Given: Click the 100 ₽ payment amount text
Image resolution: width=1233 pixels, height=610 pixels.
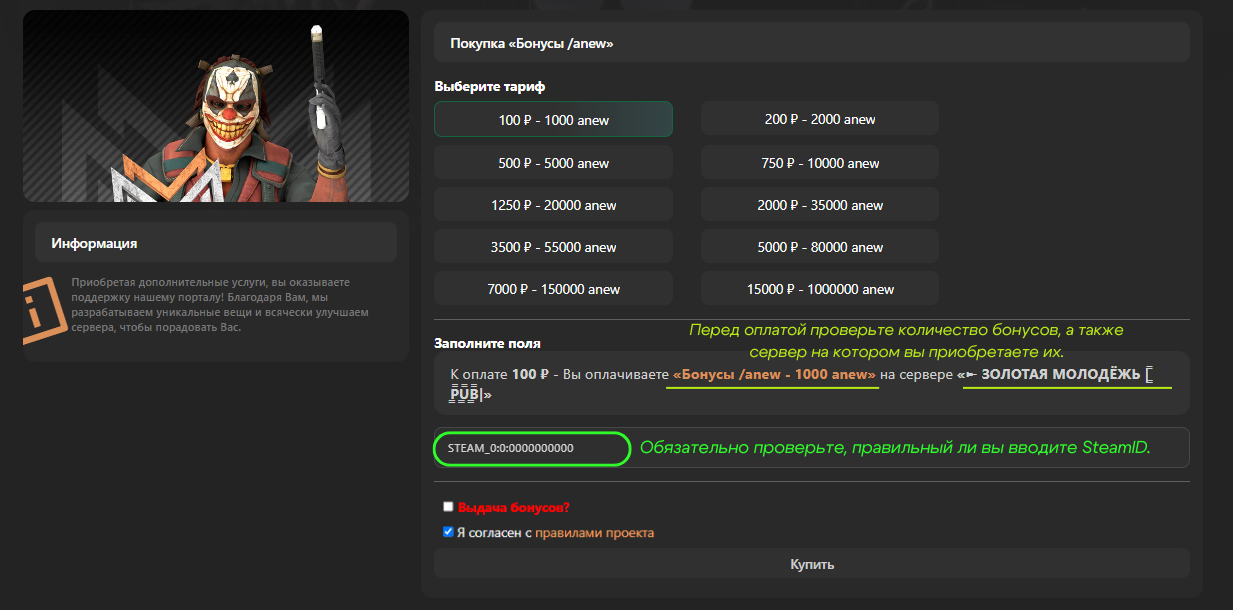Looking at the screenshot, I should [531, 374].
